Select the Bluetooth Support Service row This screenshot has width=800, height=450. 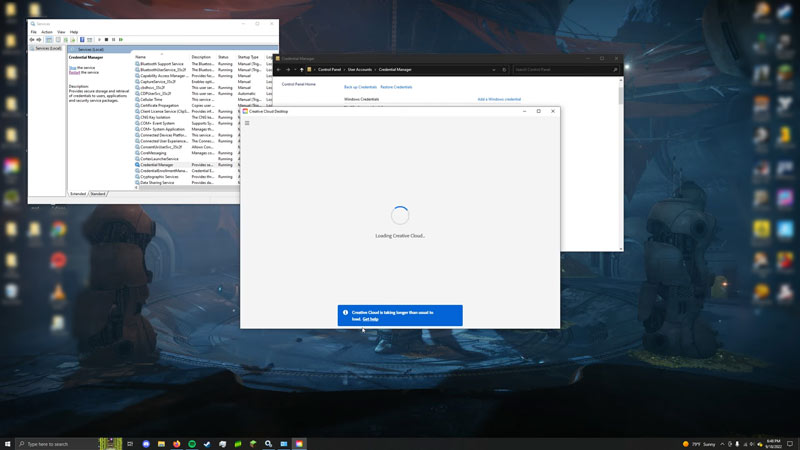pyautogui.click(x=204, y=64)
